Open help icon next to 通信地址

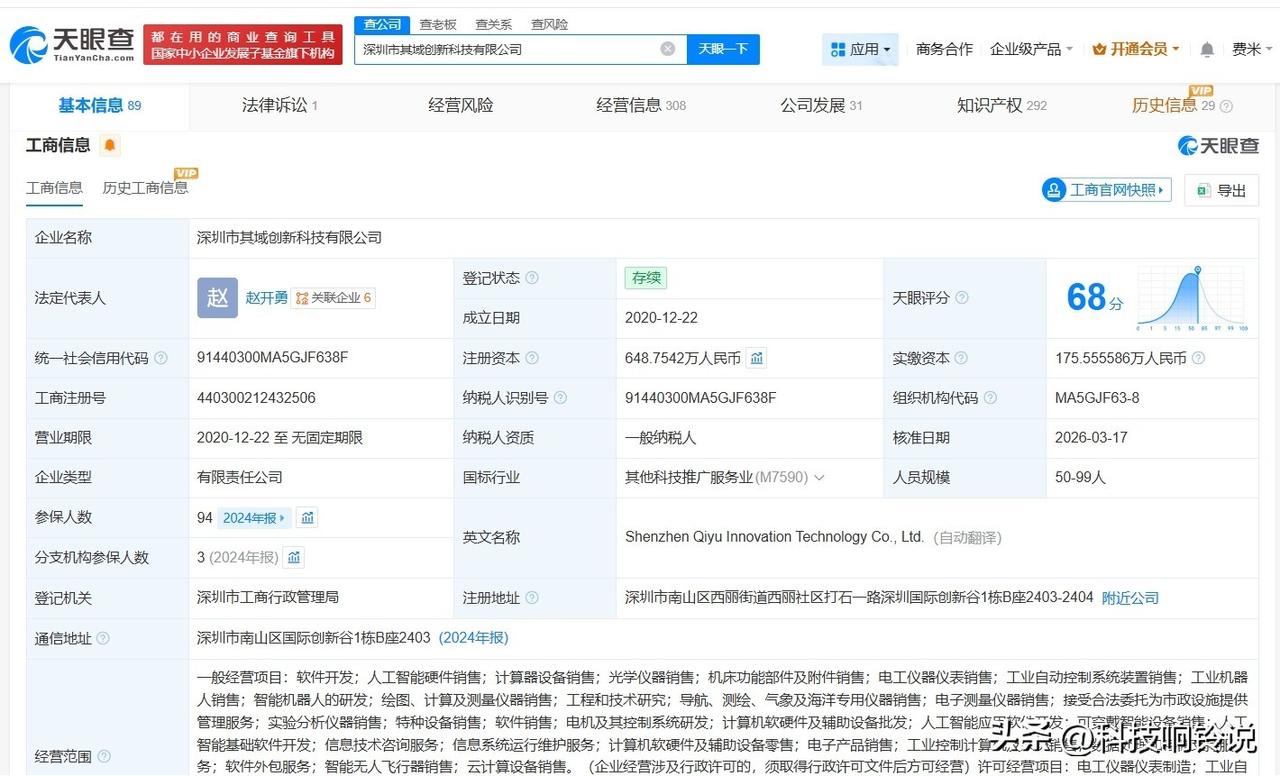point(103,638)
